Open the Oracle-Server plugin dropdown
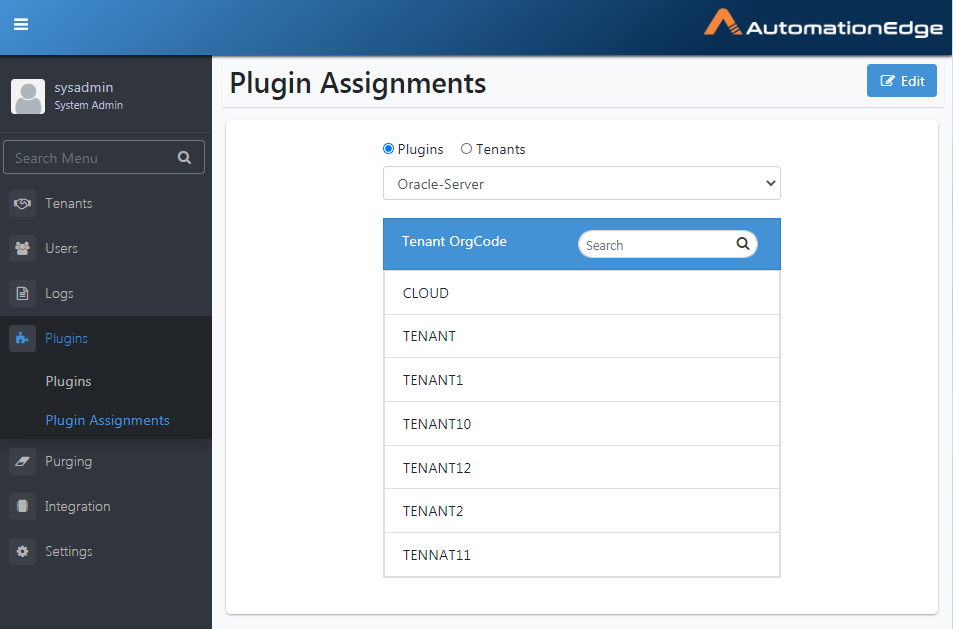The width and height of the screenshot is (953, 629). (582, 184)
